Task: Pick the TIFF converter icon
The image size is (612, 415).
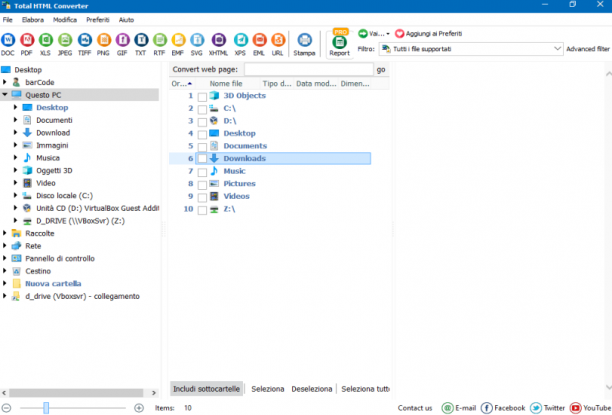Action: (84, 44)
